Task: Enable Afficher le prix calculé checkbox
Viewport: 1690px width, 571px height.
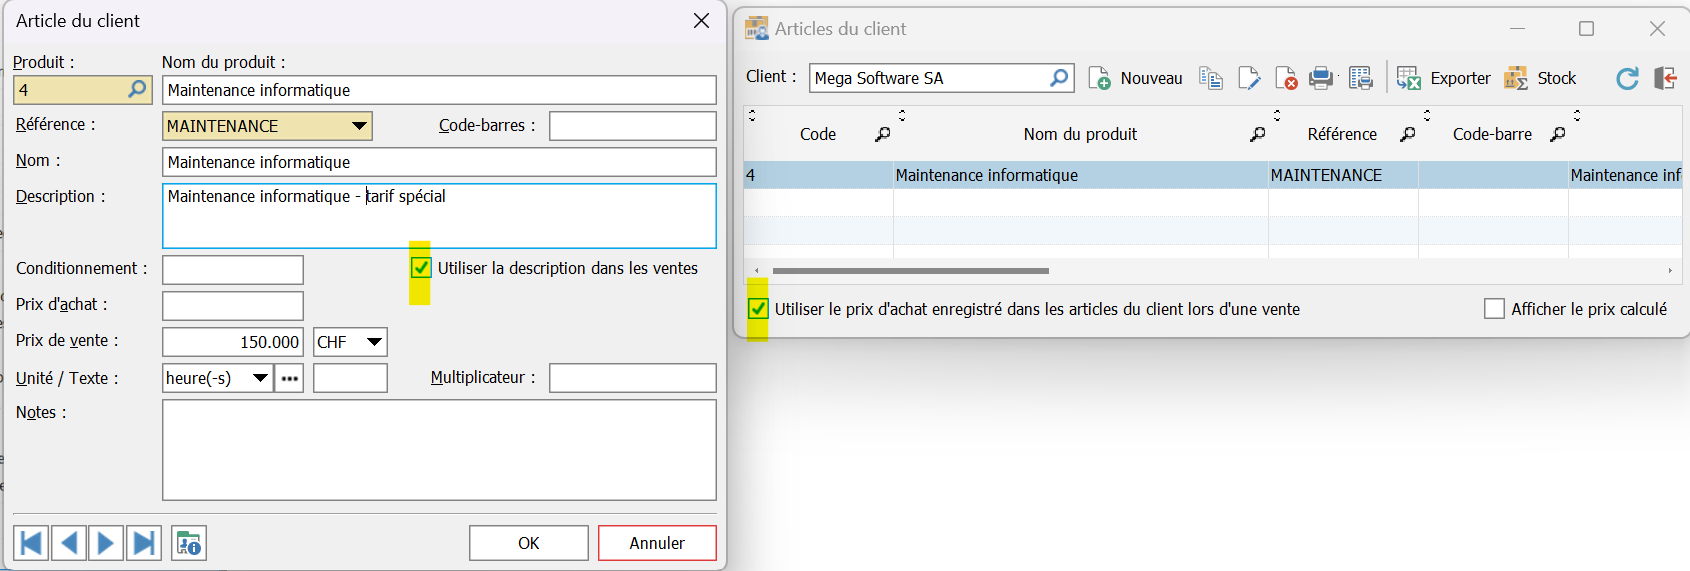Action: (1494, 309)
